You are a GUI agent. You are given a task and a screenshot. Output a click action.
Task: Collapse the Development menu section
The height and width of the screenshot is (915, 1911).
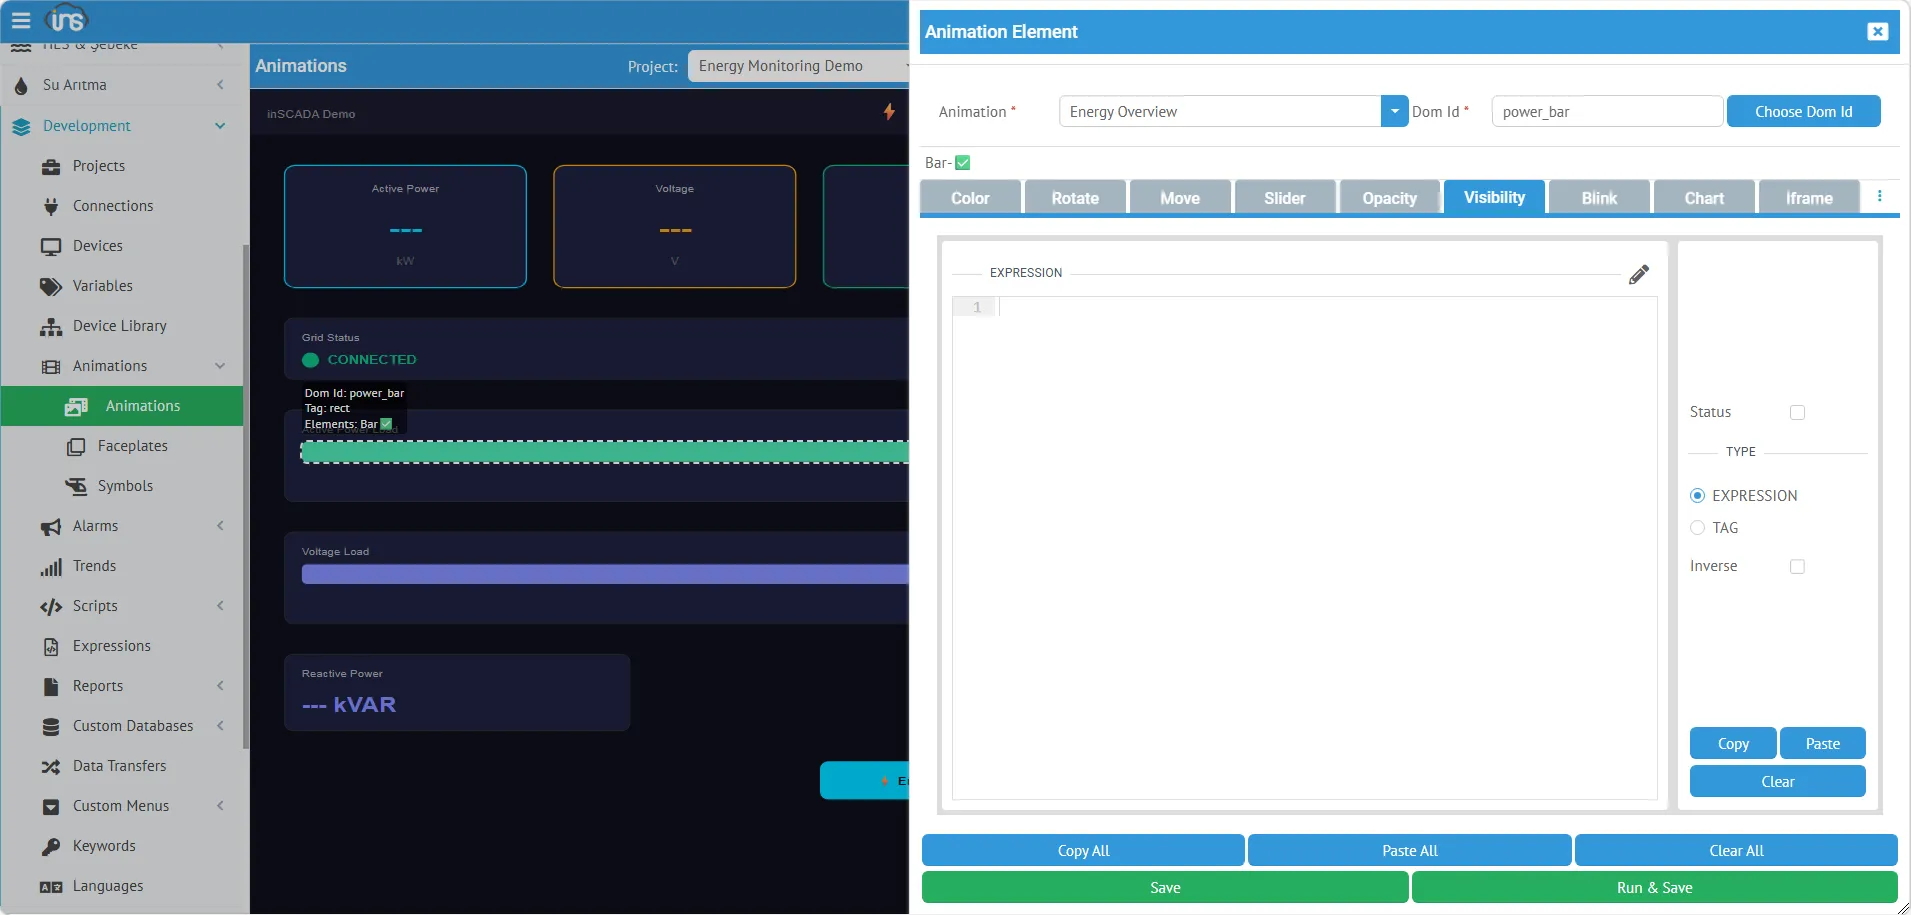pyautogui.click(x=220, y=126)
